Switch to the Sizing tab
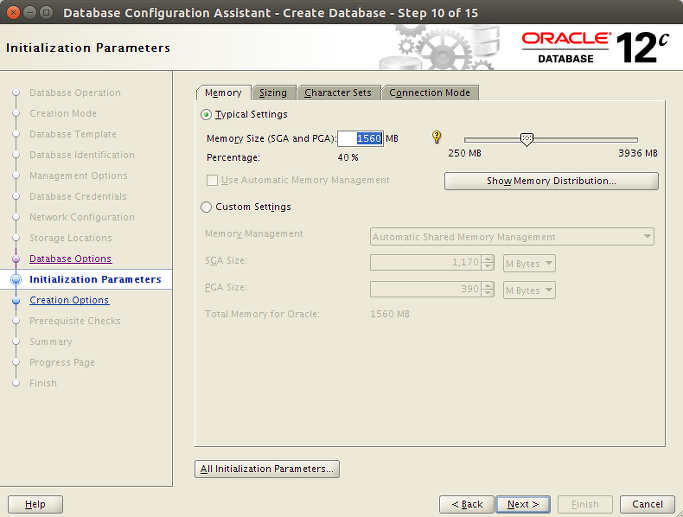This screenshot has width=683, height=517. [273, 93]
